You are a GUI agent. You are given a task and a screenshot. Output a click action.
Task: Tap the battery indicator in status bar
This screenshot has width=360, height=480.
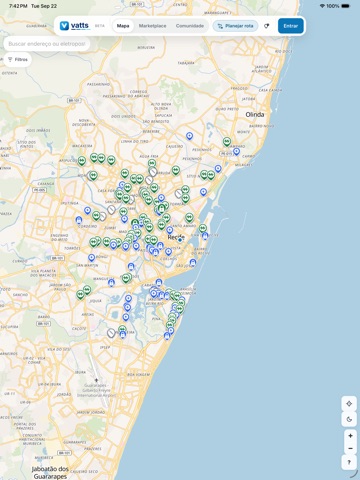346,6
